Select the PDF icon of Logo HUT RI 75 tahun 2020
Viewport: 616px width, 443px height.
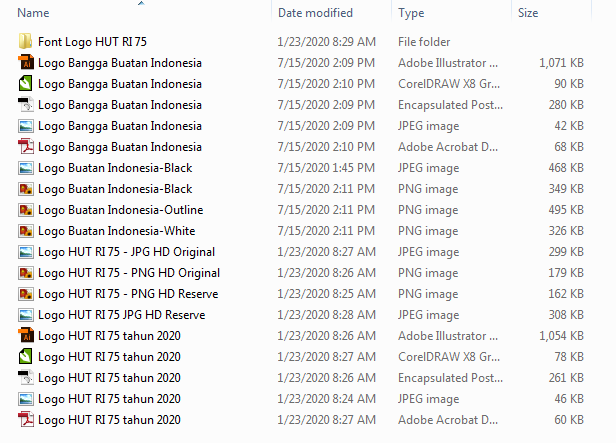point(26,420)
